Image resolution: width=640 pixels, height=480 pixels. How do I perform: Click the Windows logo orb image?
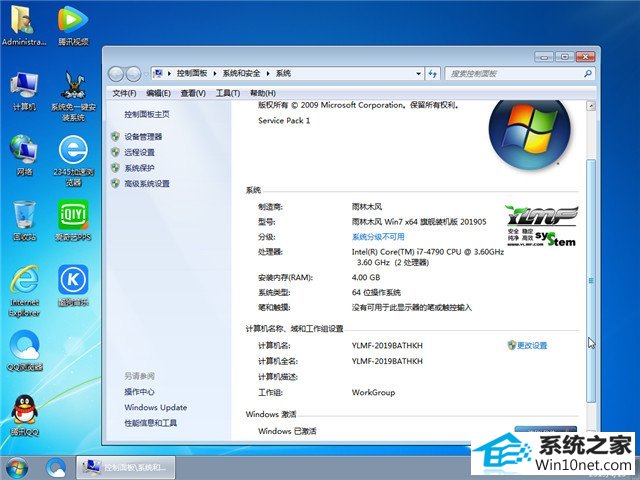[x=530, y=133]
